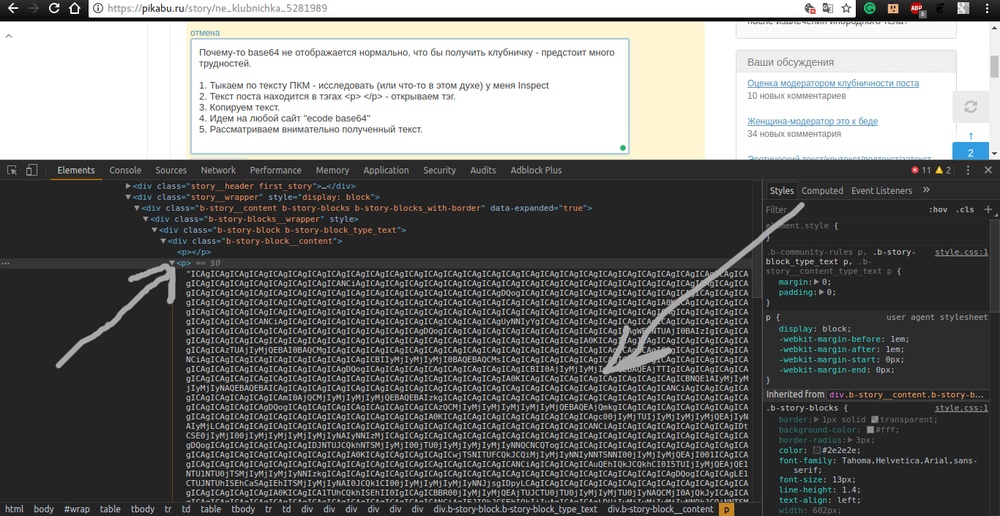Open the Memory tab
Screen dimensions: 1000x516
pos(332,170)
